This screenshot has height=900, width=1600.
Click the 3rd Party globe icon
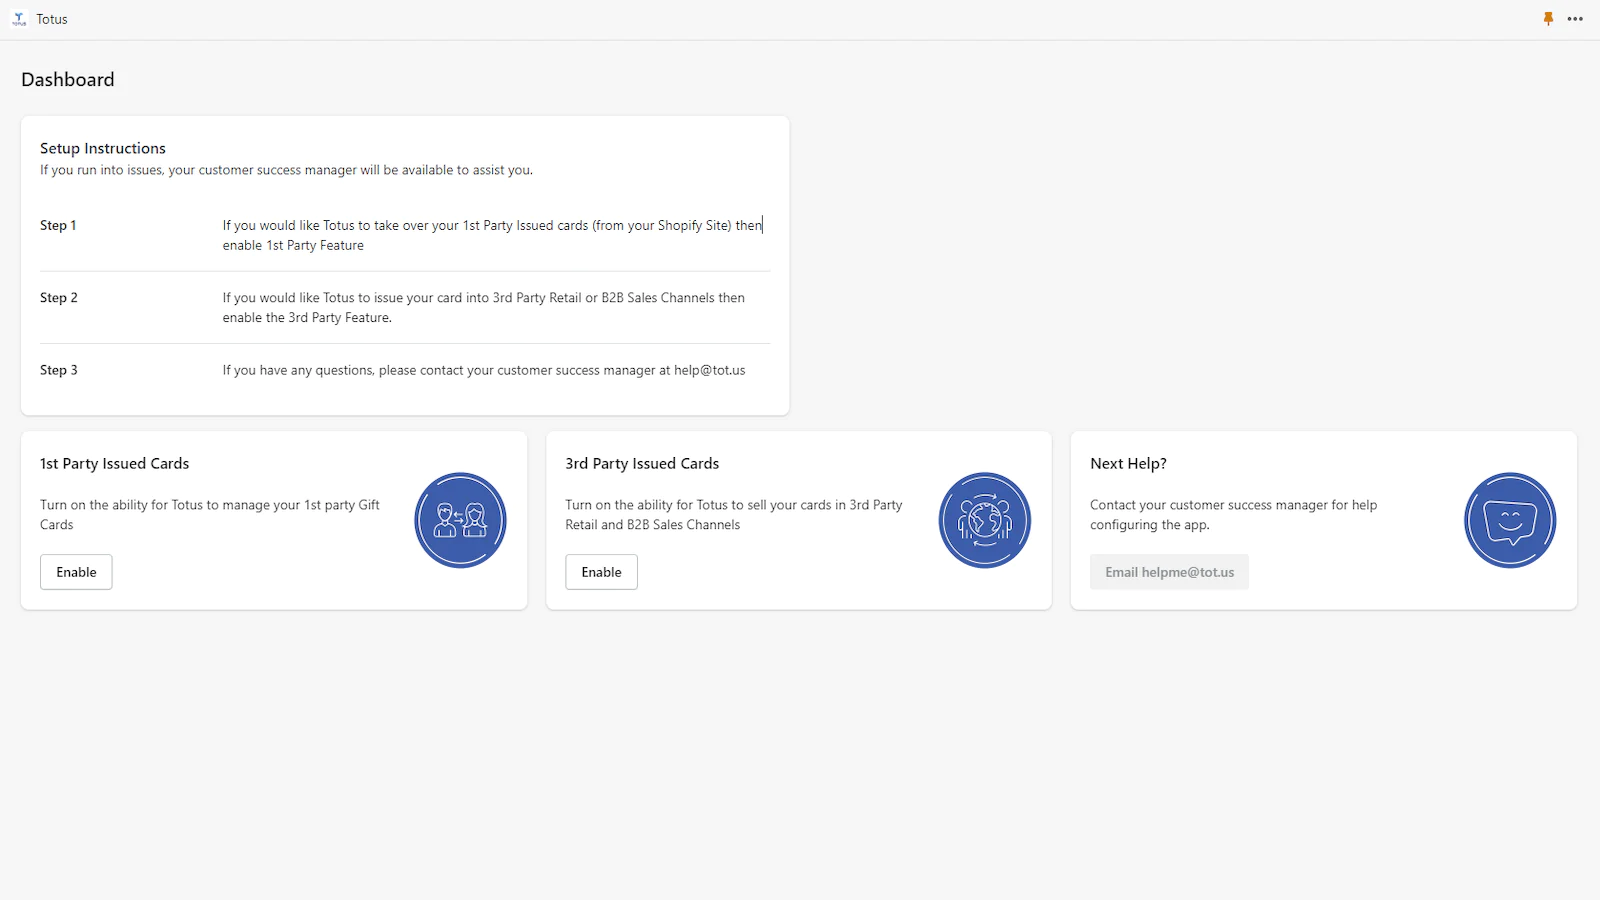click(984, 520)
